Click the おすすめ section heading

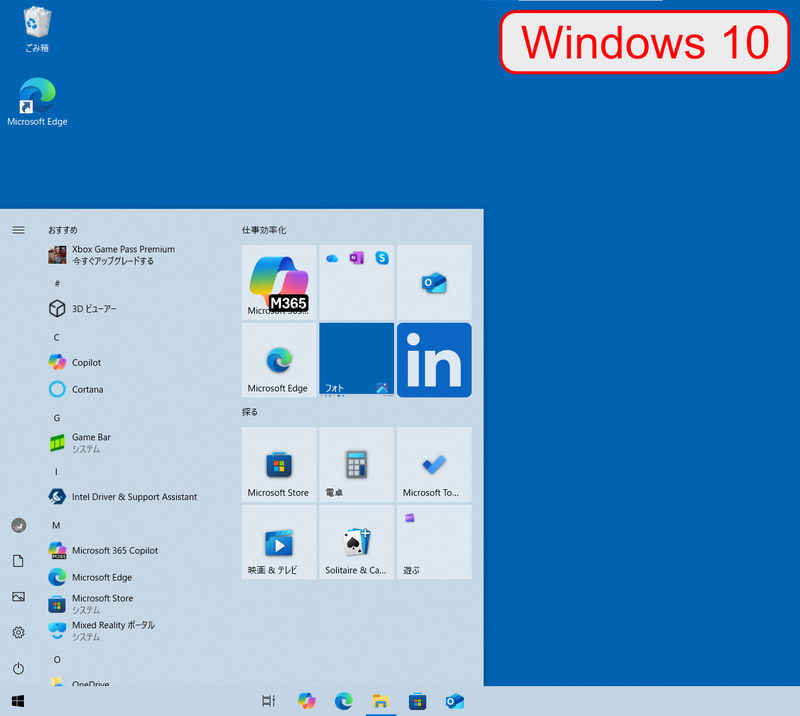pyautogui.click(x=63, y=230)
